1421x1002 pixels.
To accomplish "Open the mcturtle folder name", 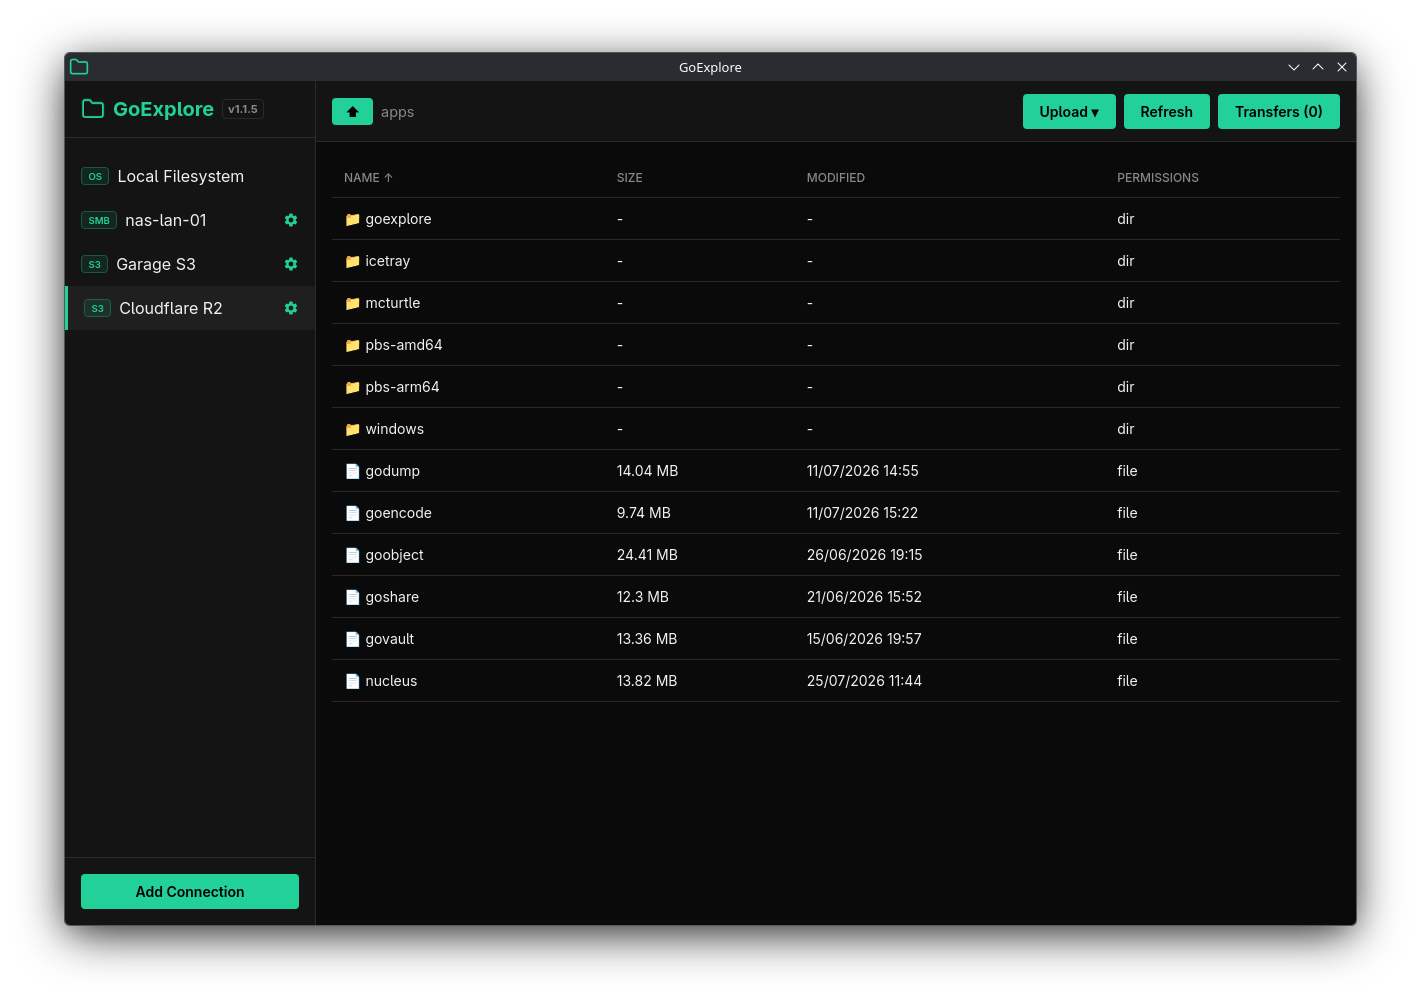I will tap(393, 303).
